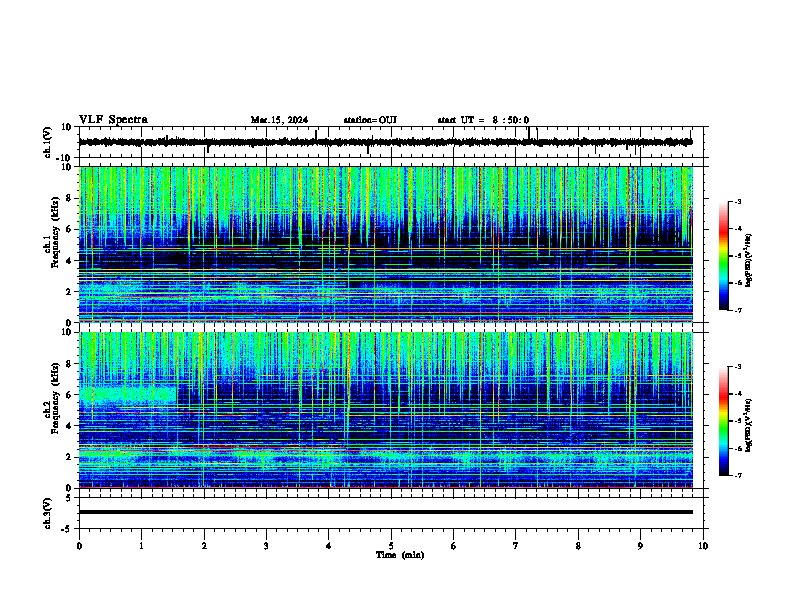792x612 pixels.
Task: Click the time-axis tick label "9"
Action: pyautogui.click(x=640, y=546)
